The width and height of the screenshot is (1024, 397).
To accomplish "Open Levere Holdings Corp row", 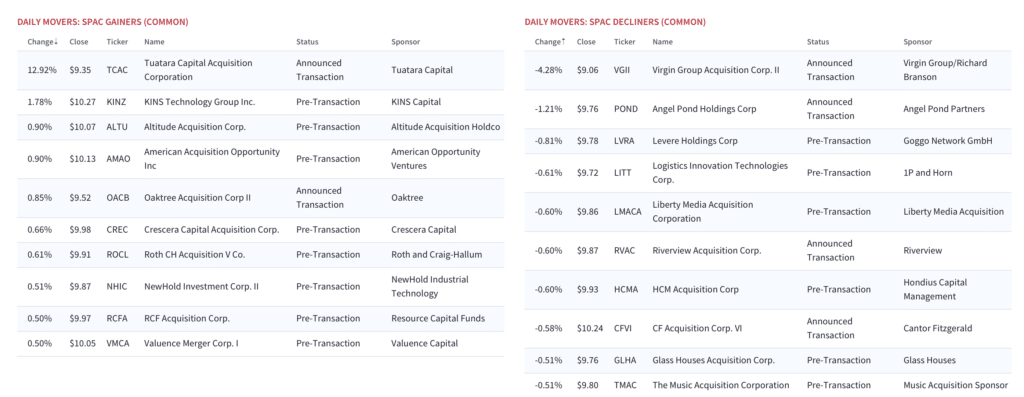I will pyautogui.click(x=767, y=141).
